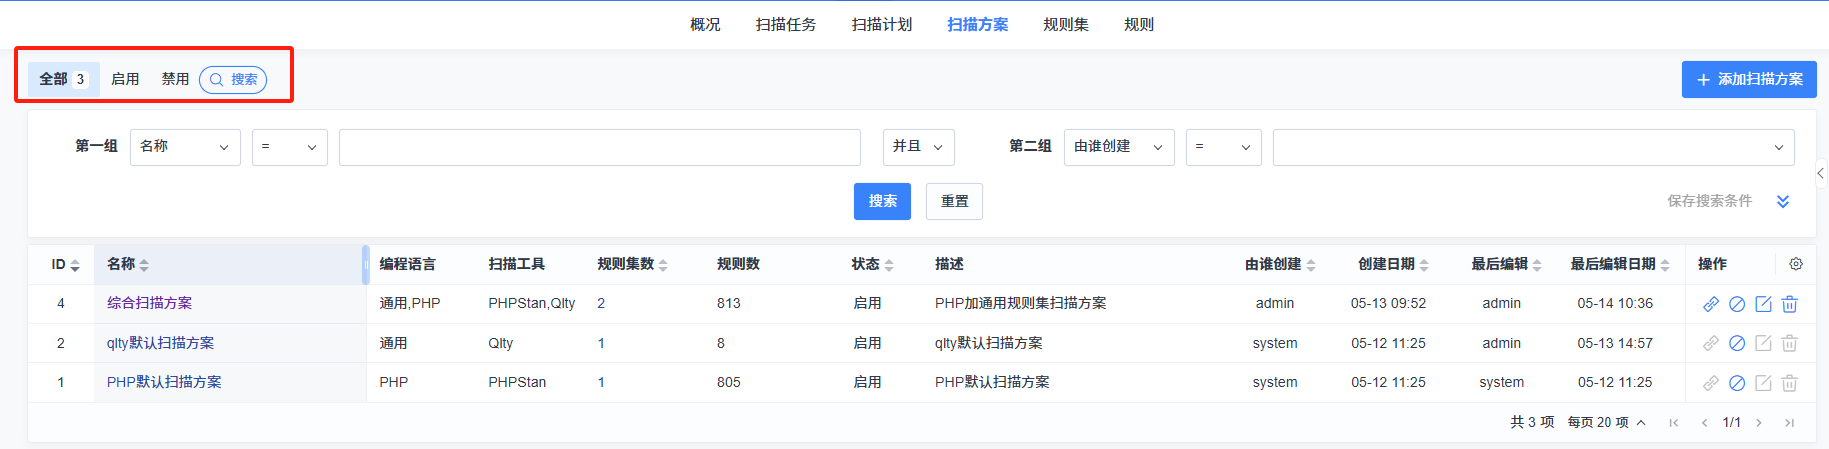
Task: Open the 由谁创建 field dropdown
Action: [1118, 147]
